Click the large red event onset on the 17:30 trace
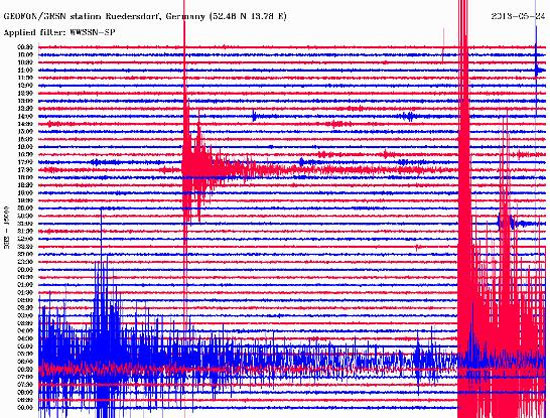Screen dimensions: 550x418 (x=185, y=170)
